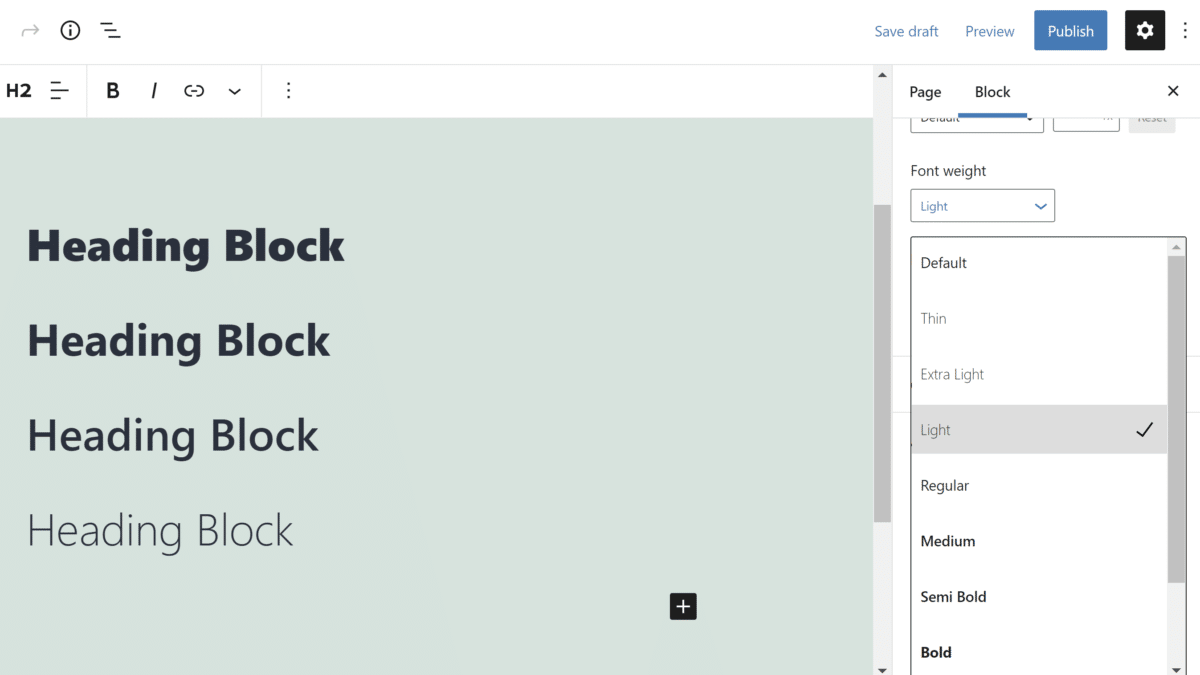1200x675 pixels.
Task: Switch to the Page tab
Action: pyautogui.click(x=925, y=92)
